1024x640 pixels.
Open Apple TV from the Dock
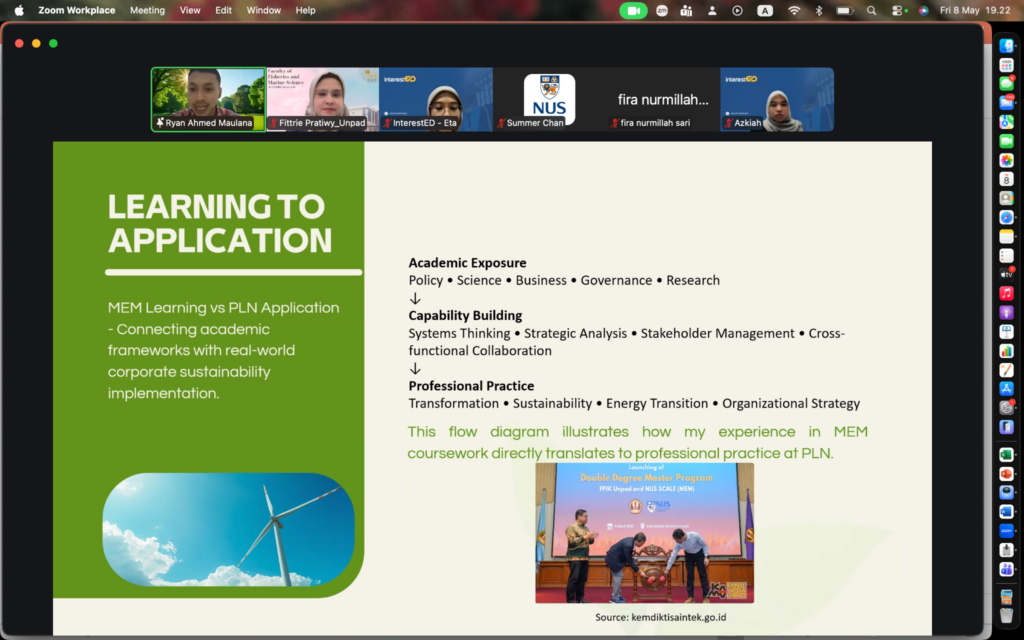tap(1006, 274)
